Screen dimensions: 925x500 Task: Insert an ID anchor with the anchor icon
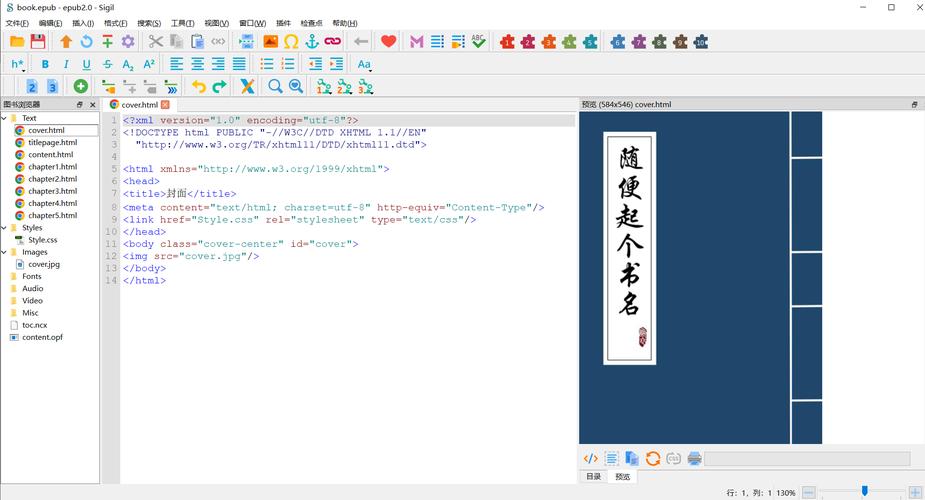(311, 41)
